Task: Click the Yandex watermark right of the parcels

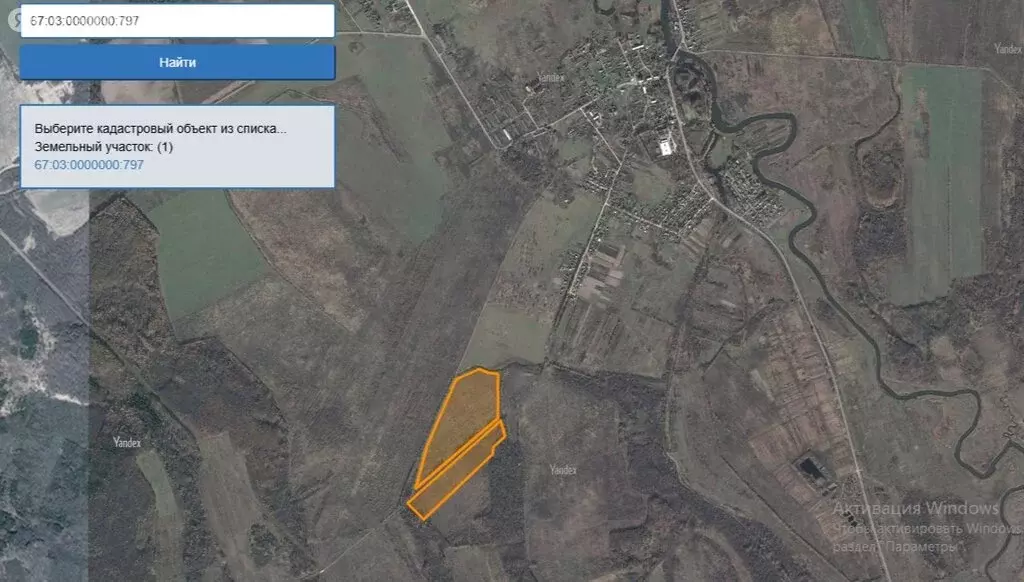Action: (x=563, y=470)
